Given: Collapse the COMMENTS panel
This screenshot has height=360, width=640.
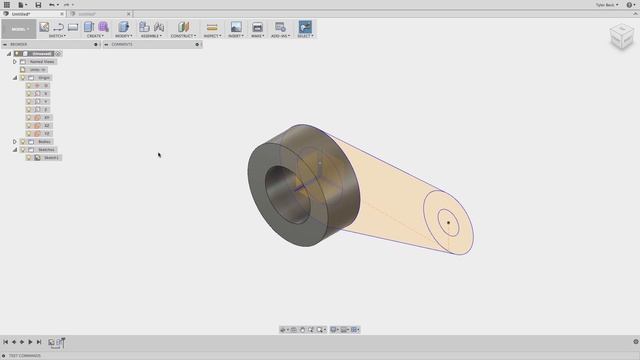Looking at the screenshot, I should pos(106,44).
